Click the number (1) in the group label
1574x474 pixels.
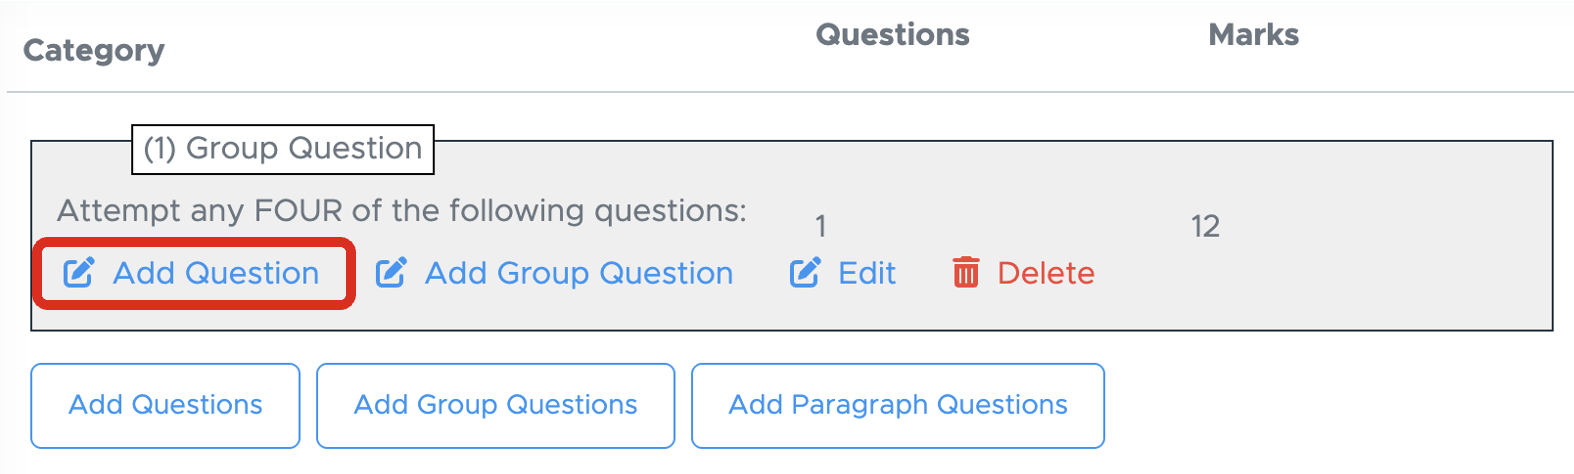tap(160, 149)
